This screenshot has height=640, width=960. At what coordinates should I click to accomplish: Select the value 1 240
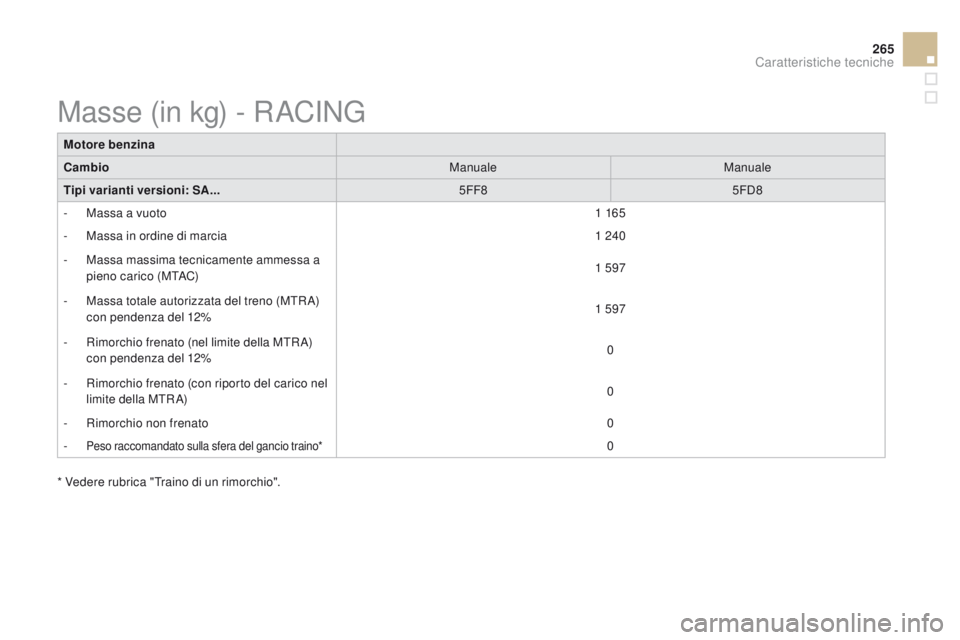610,236
